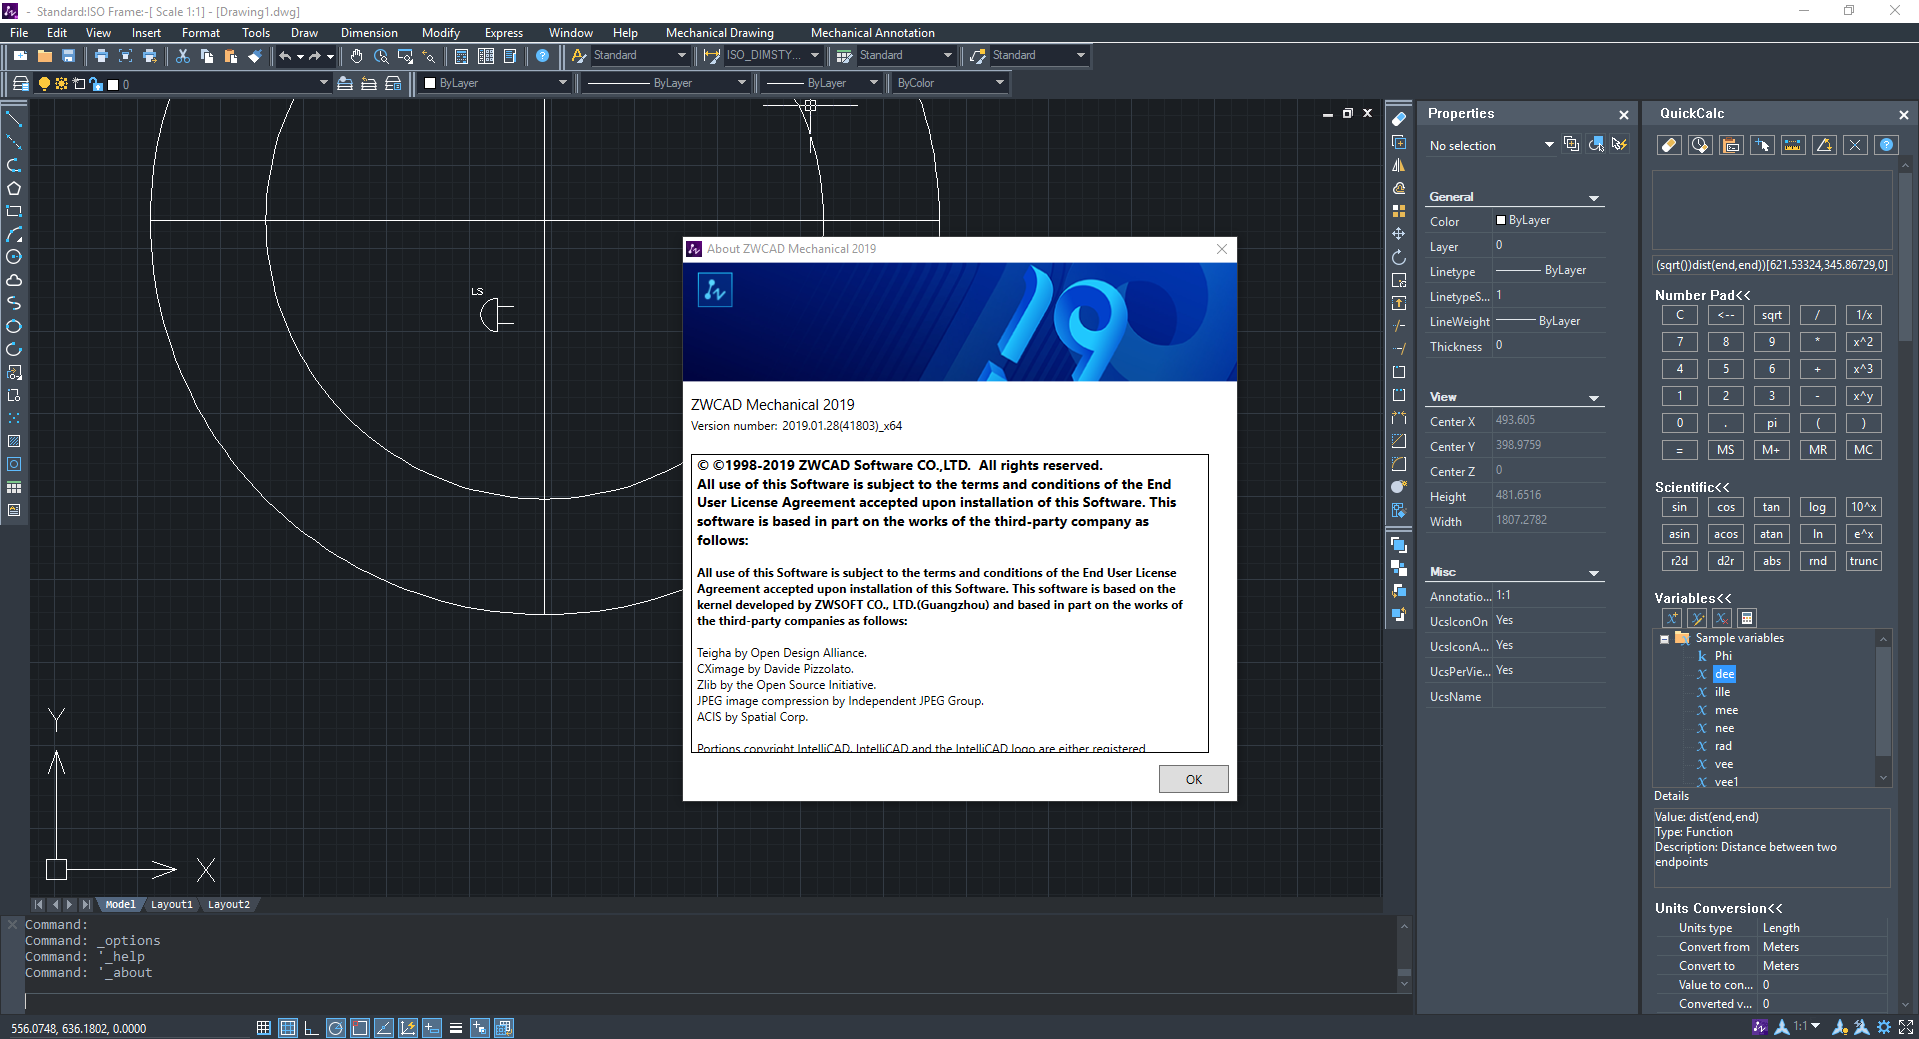This screenshot has width=1919, height=1039.
Task: Select the Move tool in modify toolbar
Action: [x=1399, y=234]
